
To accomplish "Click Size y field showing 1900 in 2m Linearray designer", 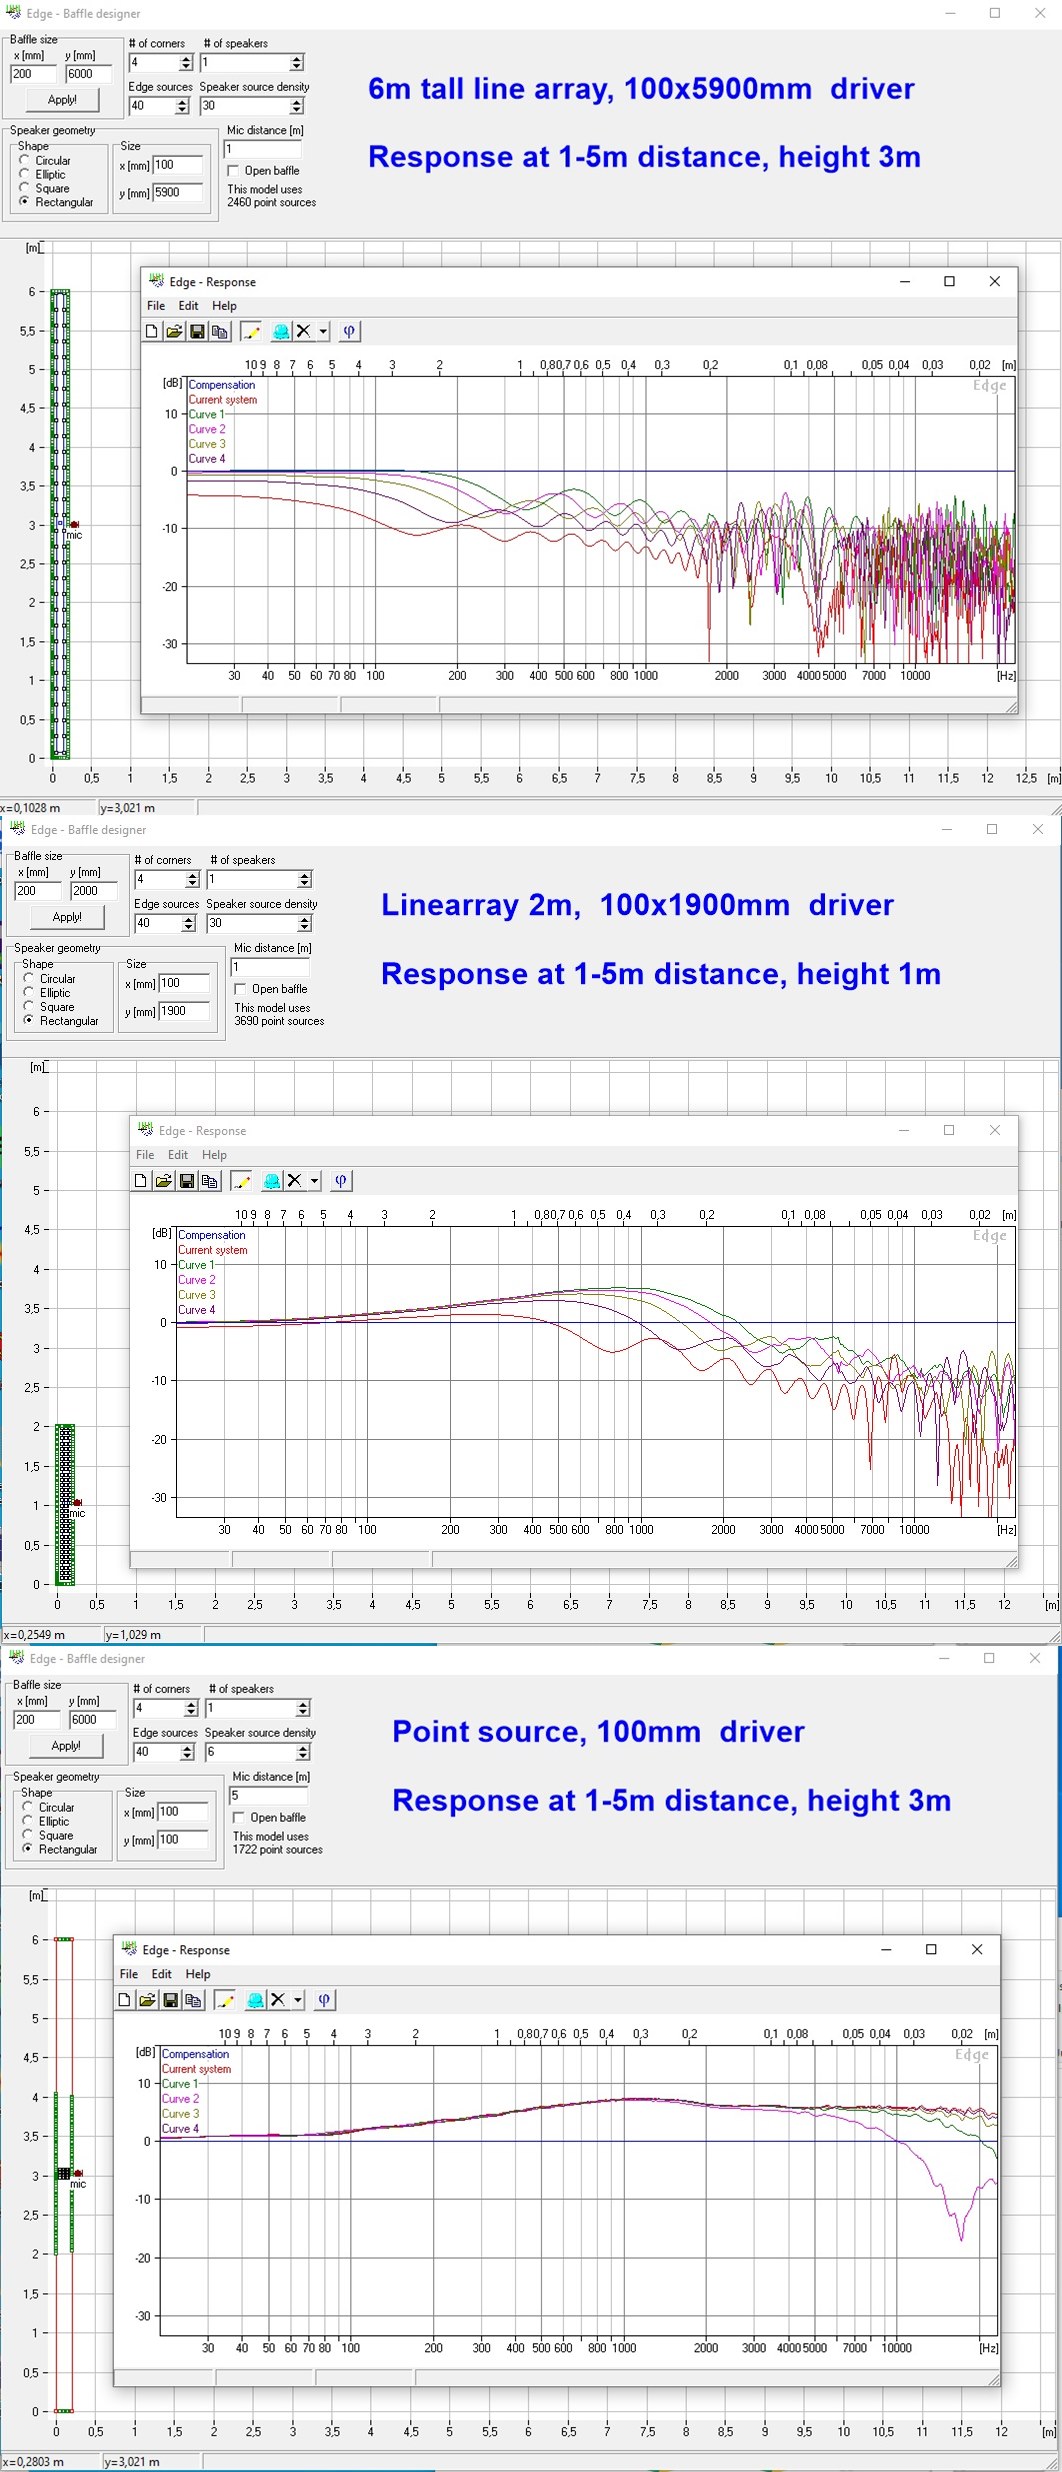I will 184,1011.
